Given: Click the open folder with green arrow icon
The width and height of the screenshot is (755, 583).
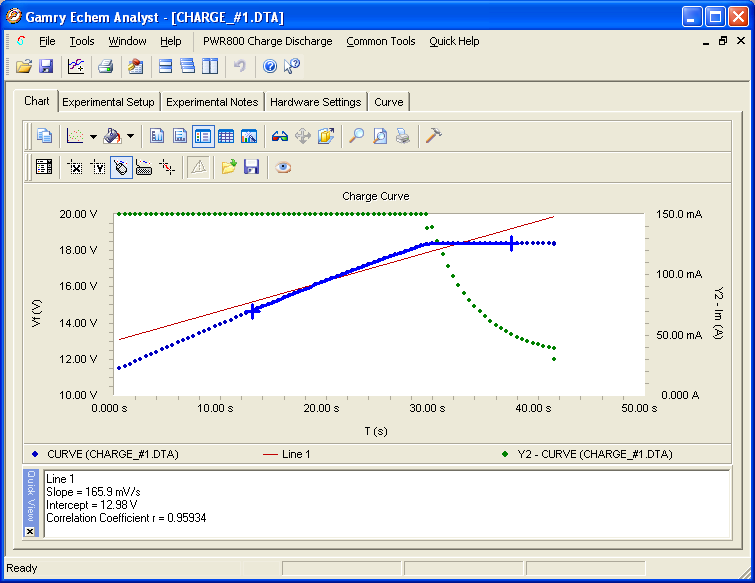Looking at the screenshot, I should click(229, 167).
